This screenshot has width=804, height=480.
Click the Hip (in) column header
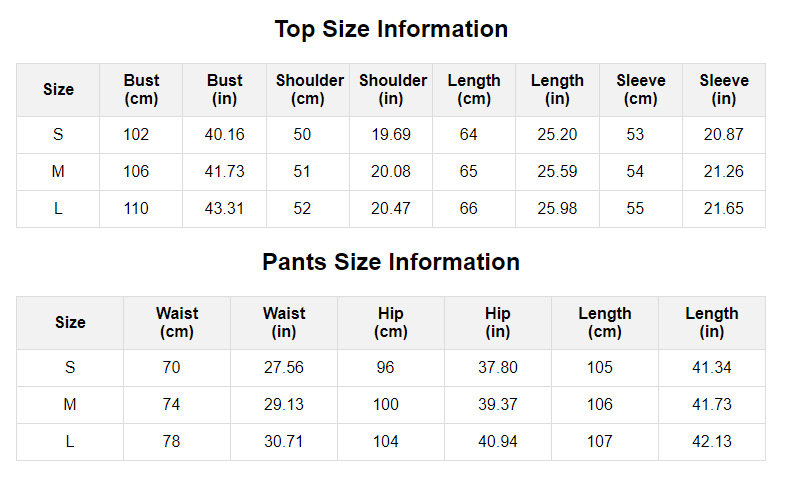pos(498,323)
